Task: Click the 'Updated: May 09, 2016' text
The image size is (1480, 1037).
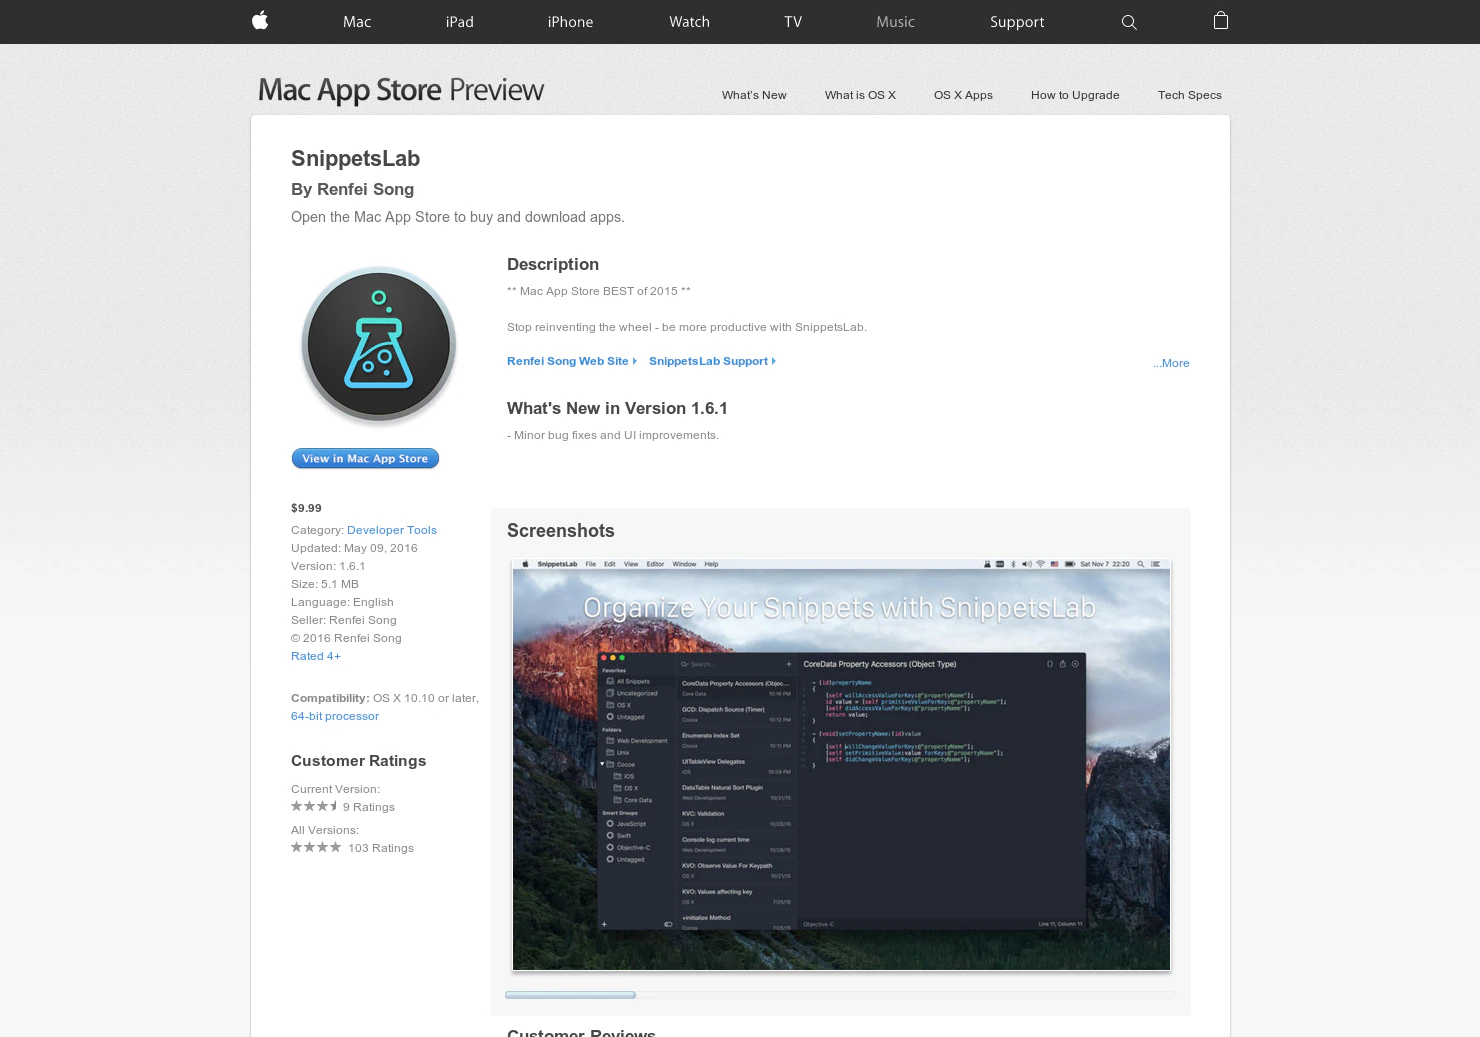Action: tap(354, 548)
